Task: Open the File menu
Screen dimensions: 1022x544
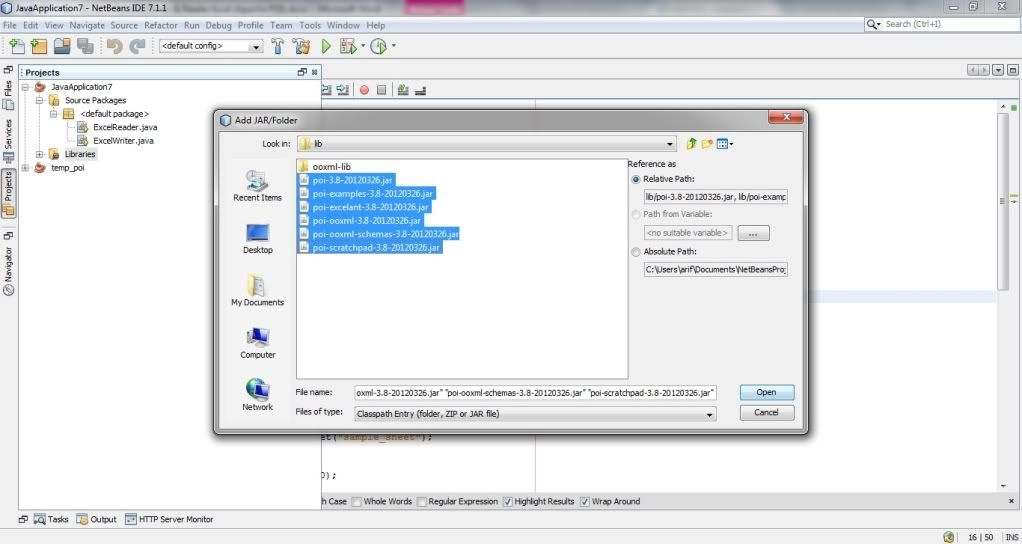Action: click(x=10, y=25)
